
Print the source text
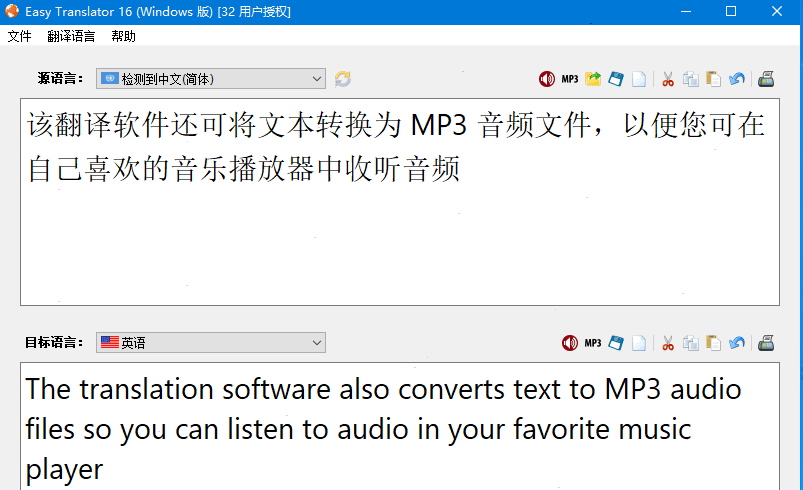[766, 79]
